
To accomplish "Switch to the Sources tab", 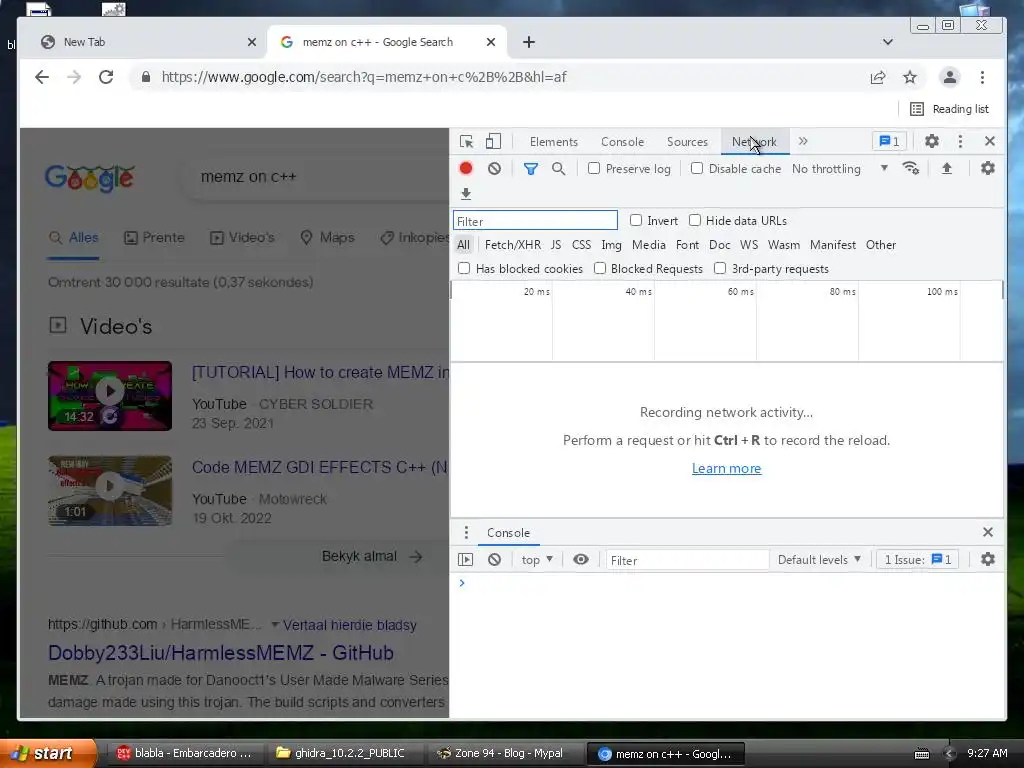I will coord(687,142).
